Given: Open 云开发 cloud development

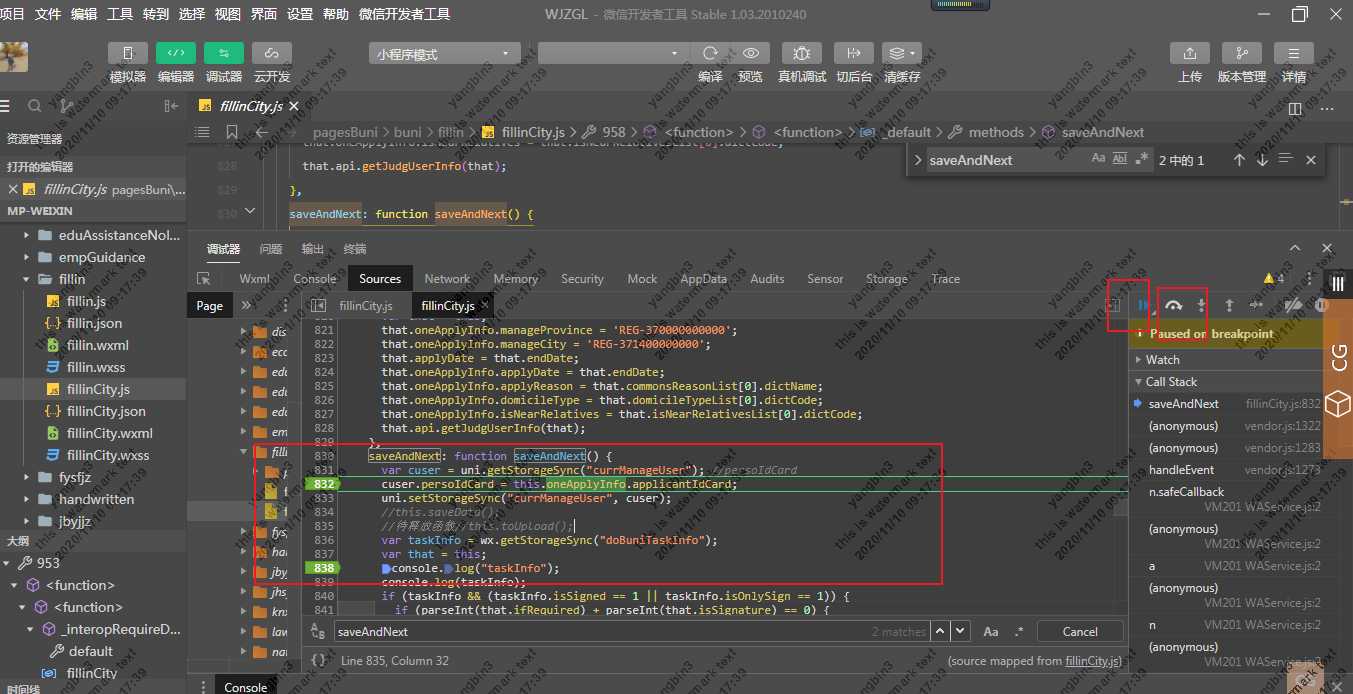Looking at the screenshot, I should [271, 54].
